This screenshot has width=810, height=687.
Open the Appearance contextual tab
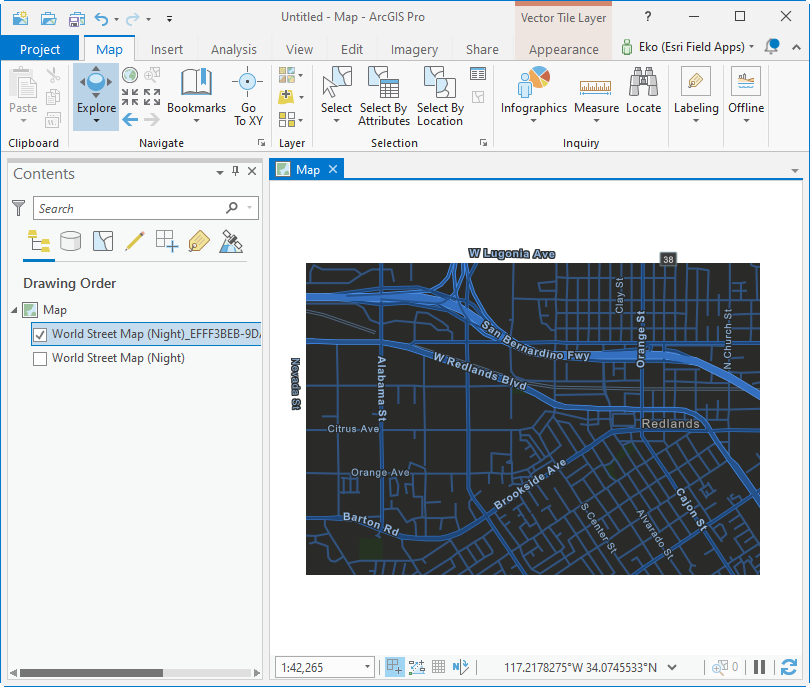564,49
